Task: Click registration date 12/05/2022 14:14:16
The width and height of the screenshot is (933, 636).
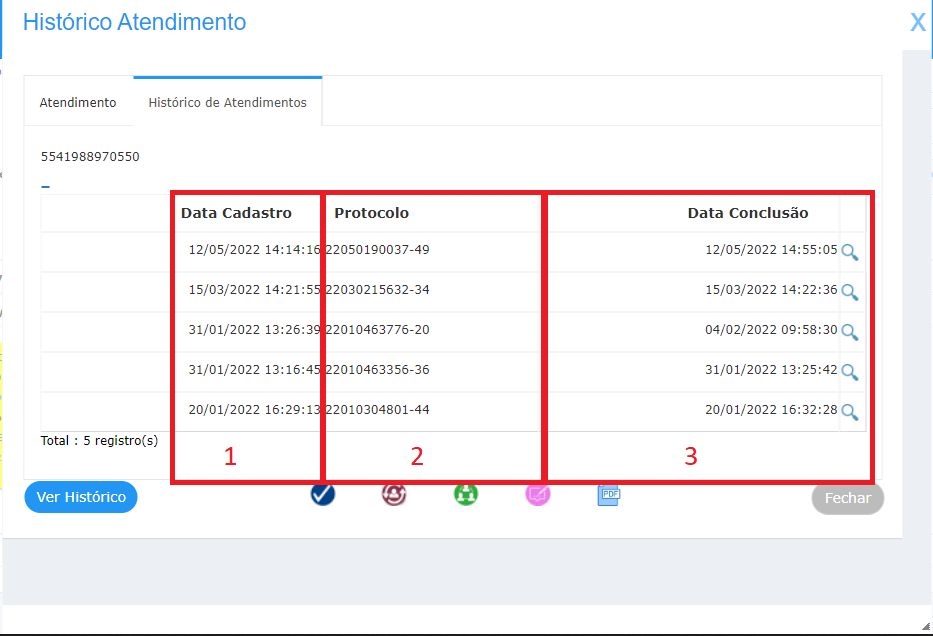Action: [254, 250]
